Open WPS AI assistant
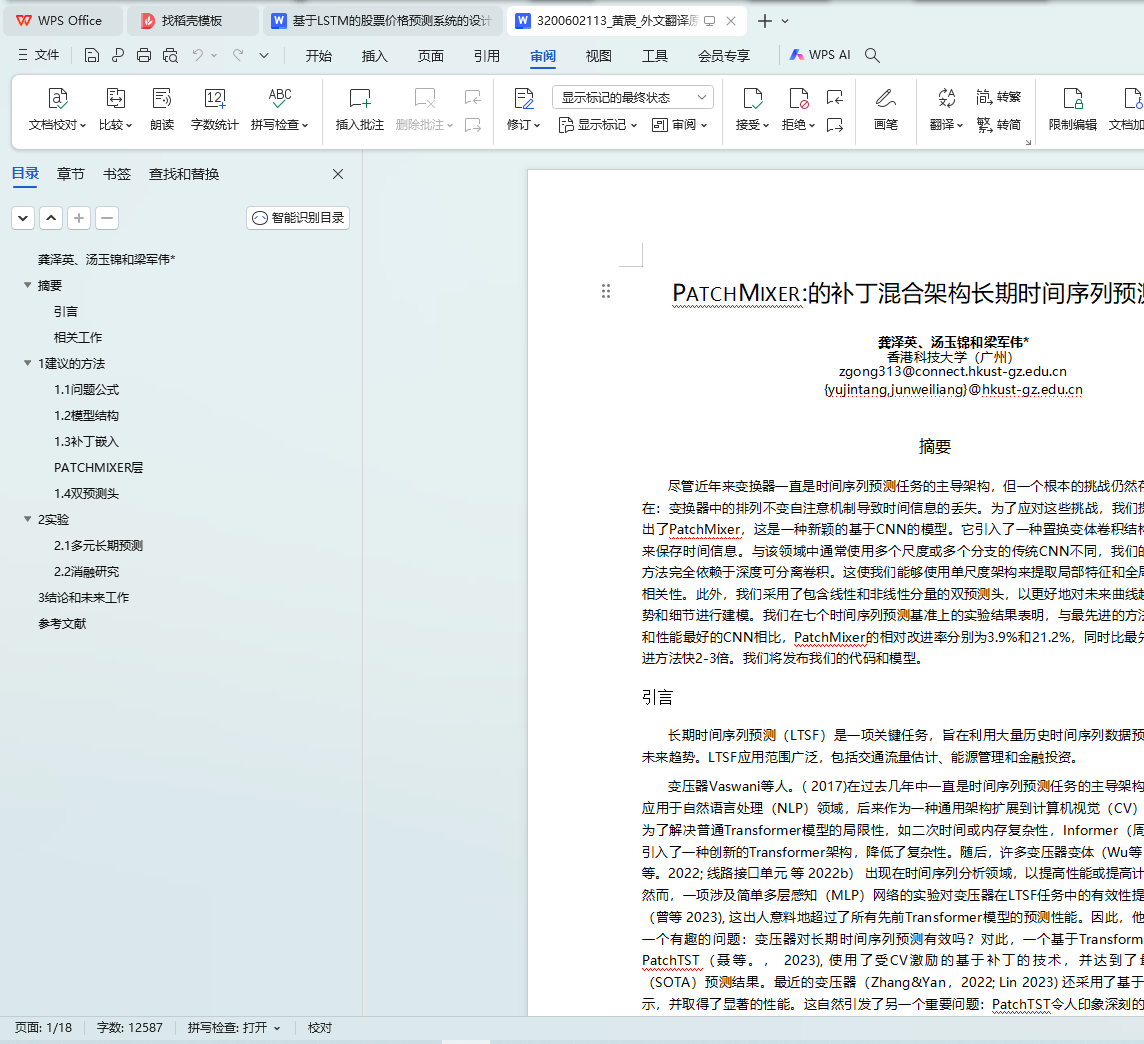 pos(820,55)
